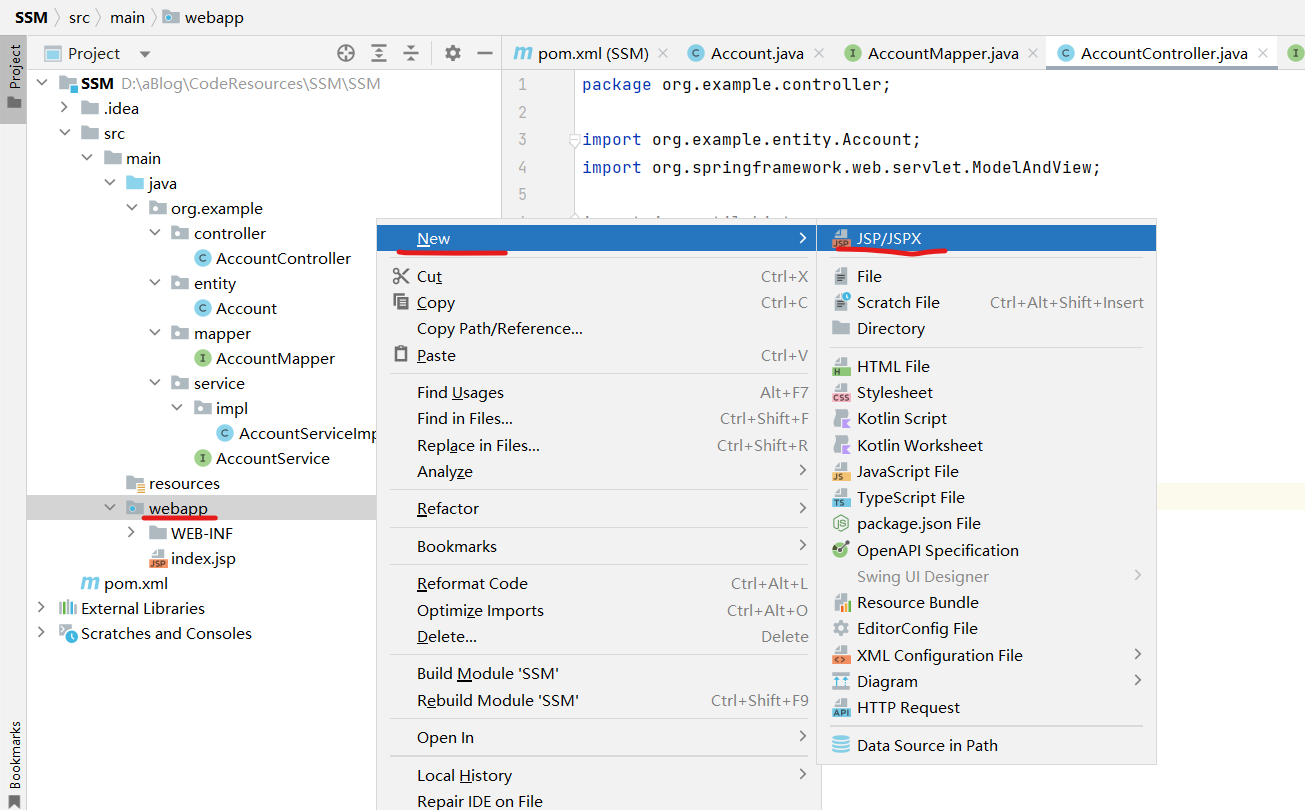This screenshot has width=1305, height=810.
Task: Close the Account.java tab
Action: (x=820, y=53)
